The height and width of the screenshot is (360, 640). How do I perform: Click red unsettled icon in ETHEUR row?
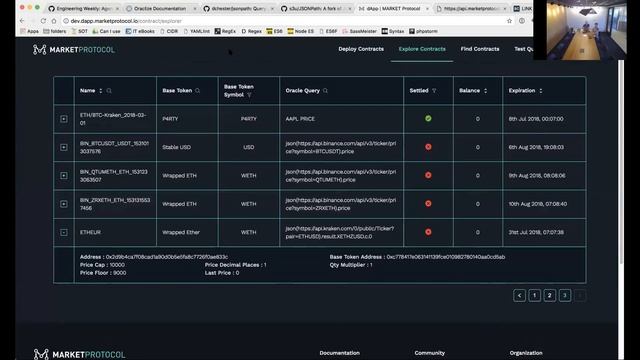[x=428, y=232]
